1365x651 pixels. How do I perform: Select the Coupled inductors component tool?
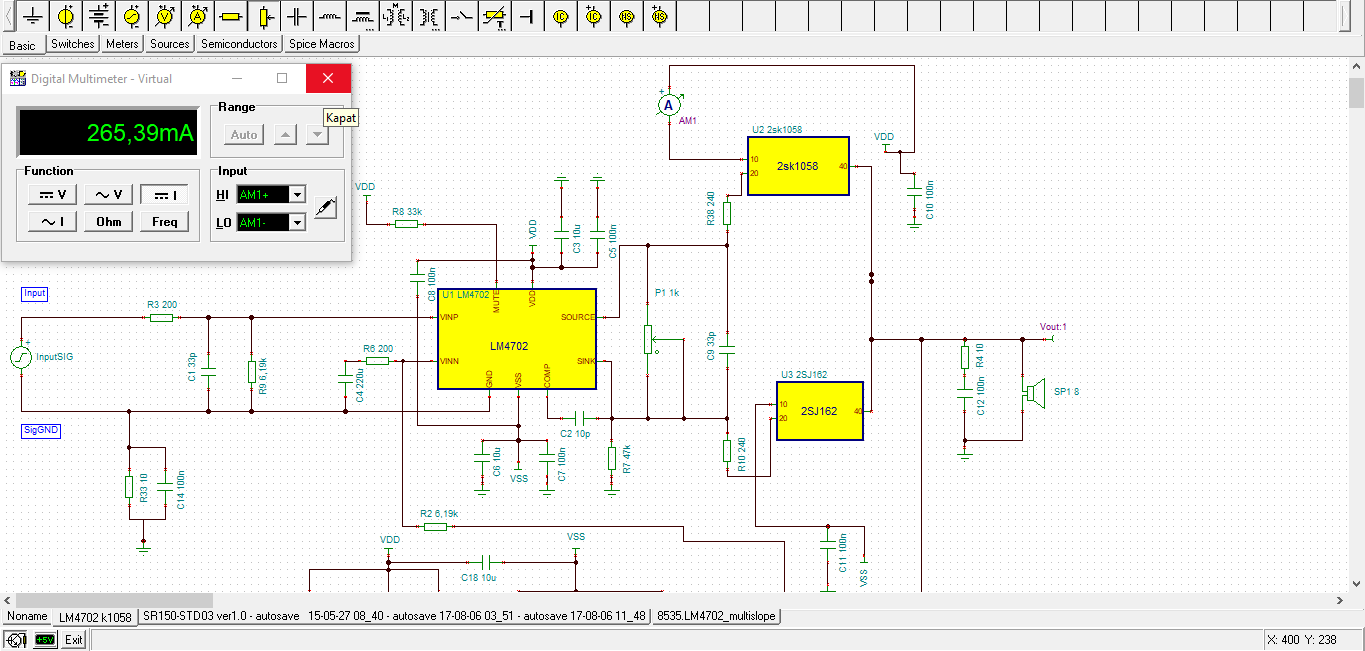363,16
